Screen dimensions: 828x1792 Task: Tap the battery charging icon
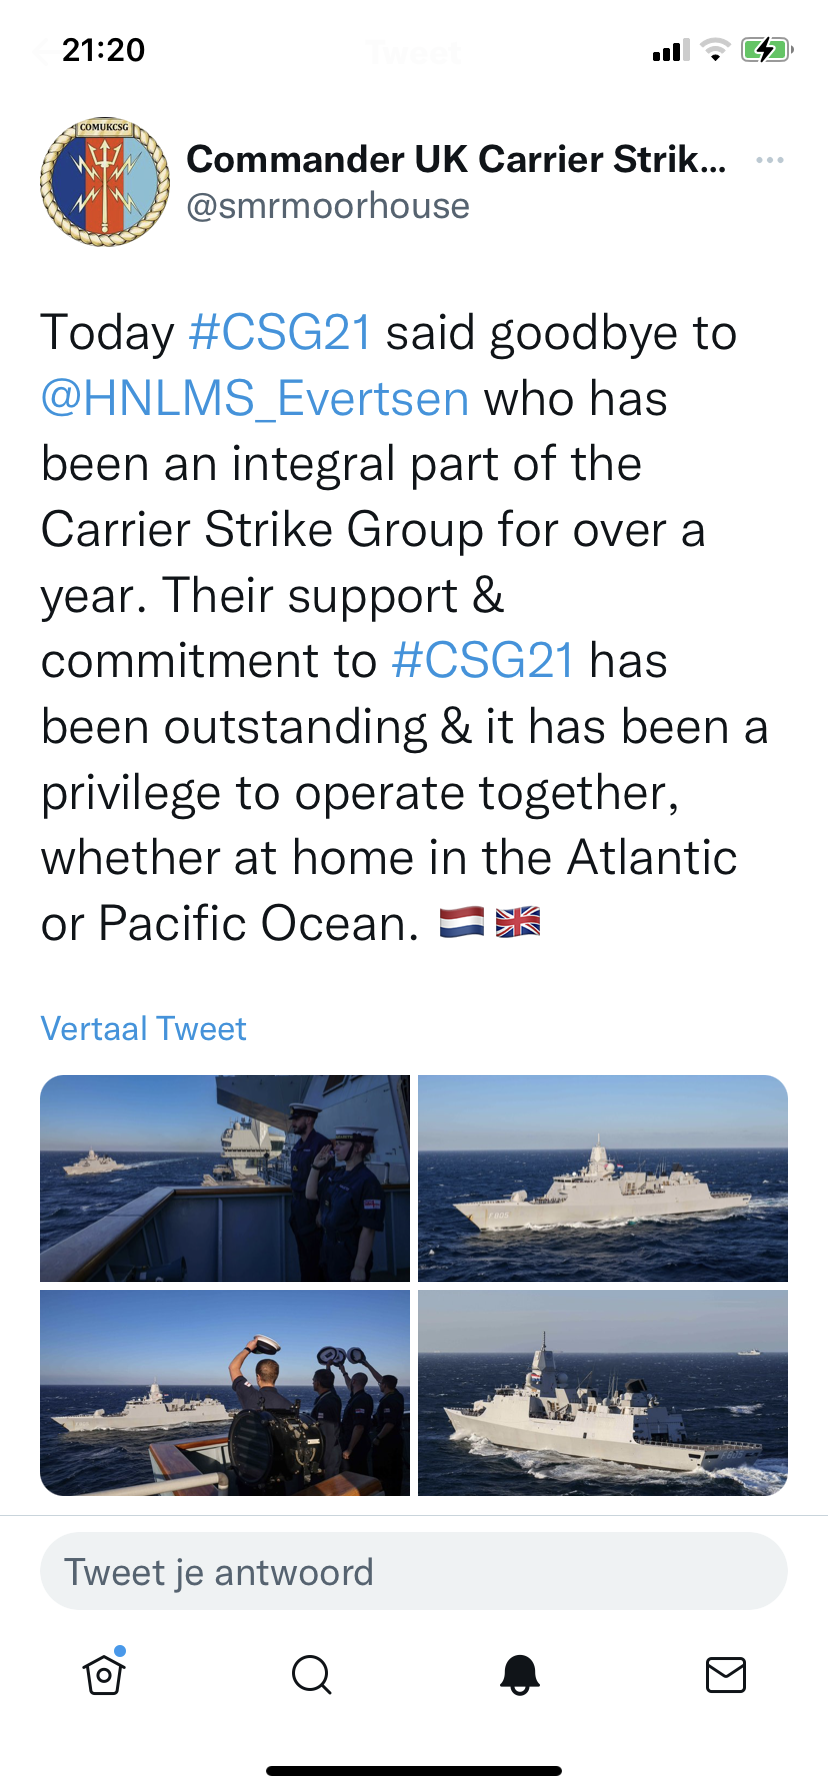coord(766,49)
